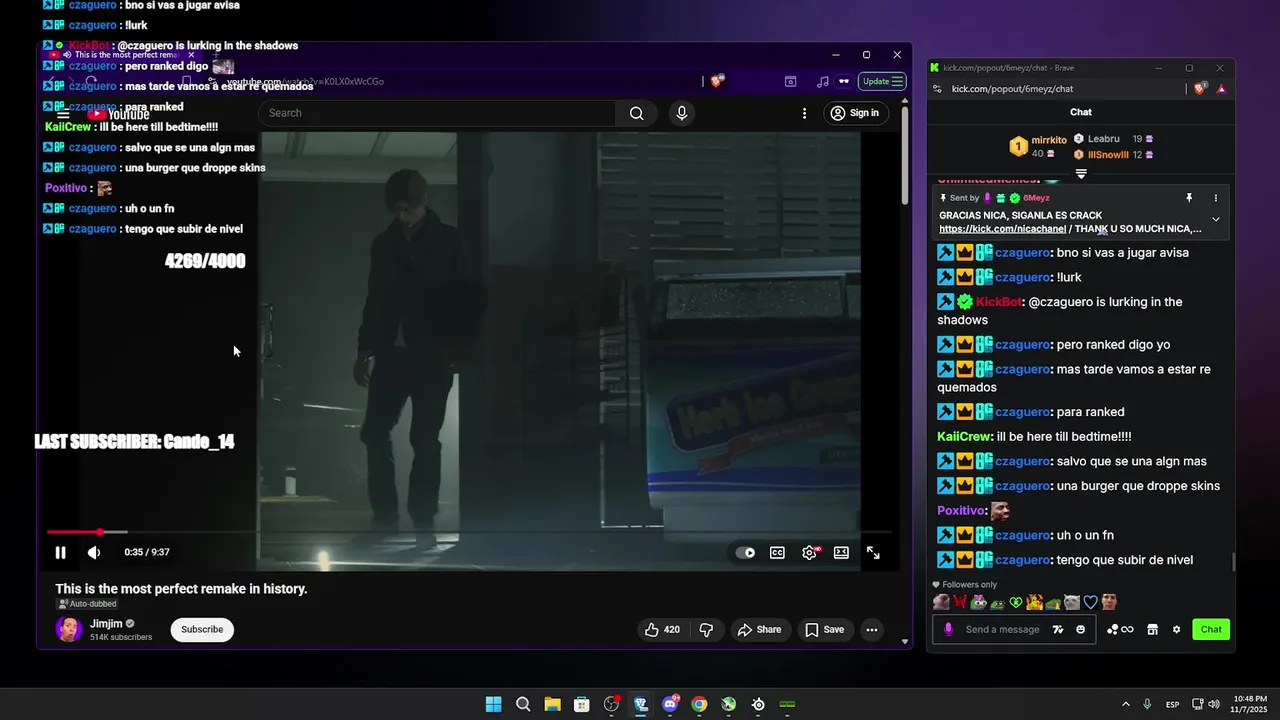Save the video to a playlist
Image resolution: width=1280 pixels, height=720 pixels.
click(x=825, y=629)
